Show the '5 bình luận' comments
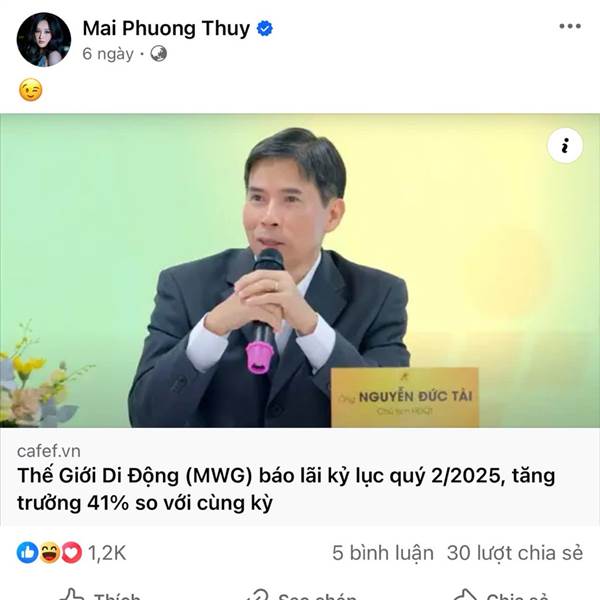The height and width of the screenshot is (600, 600). pyautogui.click(x=383, y=553)
